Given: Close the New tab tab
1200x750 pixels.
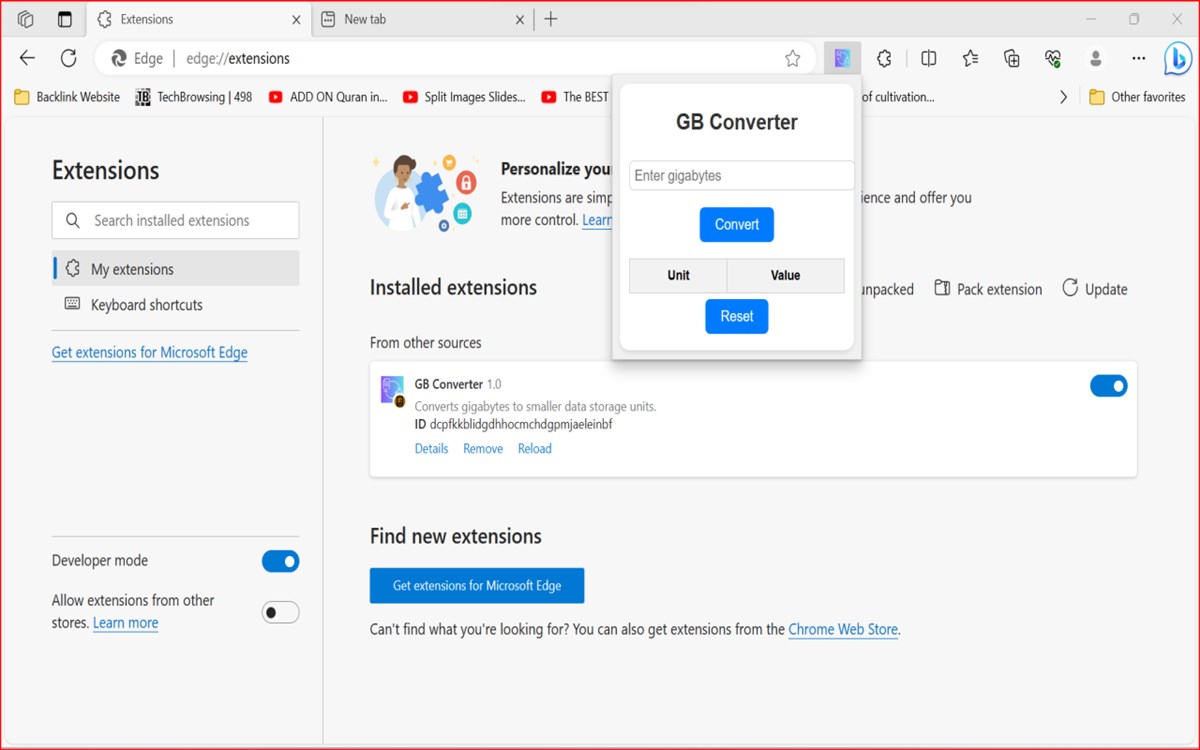Looking at the screenshot, I should [x=520, y=19].
